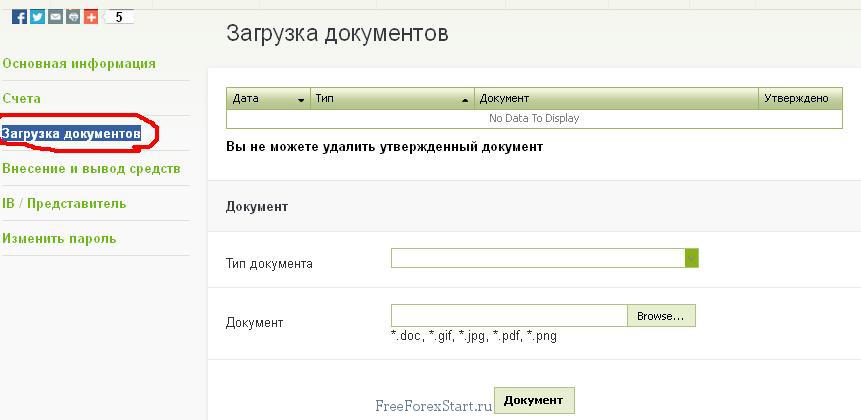Open Основная информация in the sidebar

[79, 64]
